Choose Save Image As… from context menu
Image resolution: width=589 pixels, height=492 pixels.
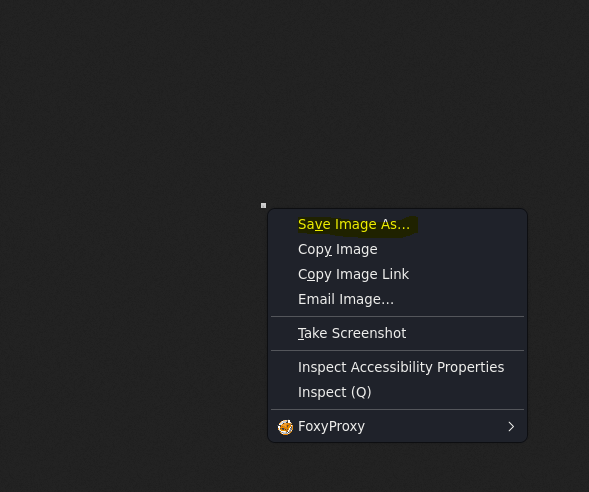point(397,225)
